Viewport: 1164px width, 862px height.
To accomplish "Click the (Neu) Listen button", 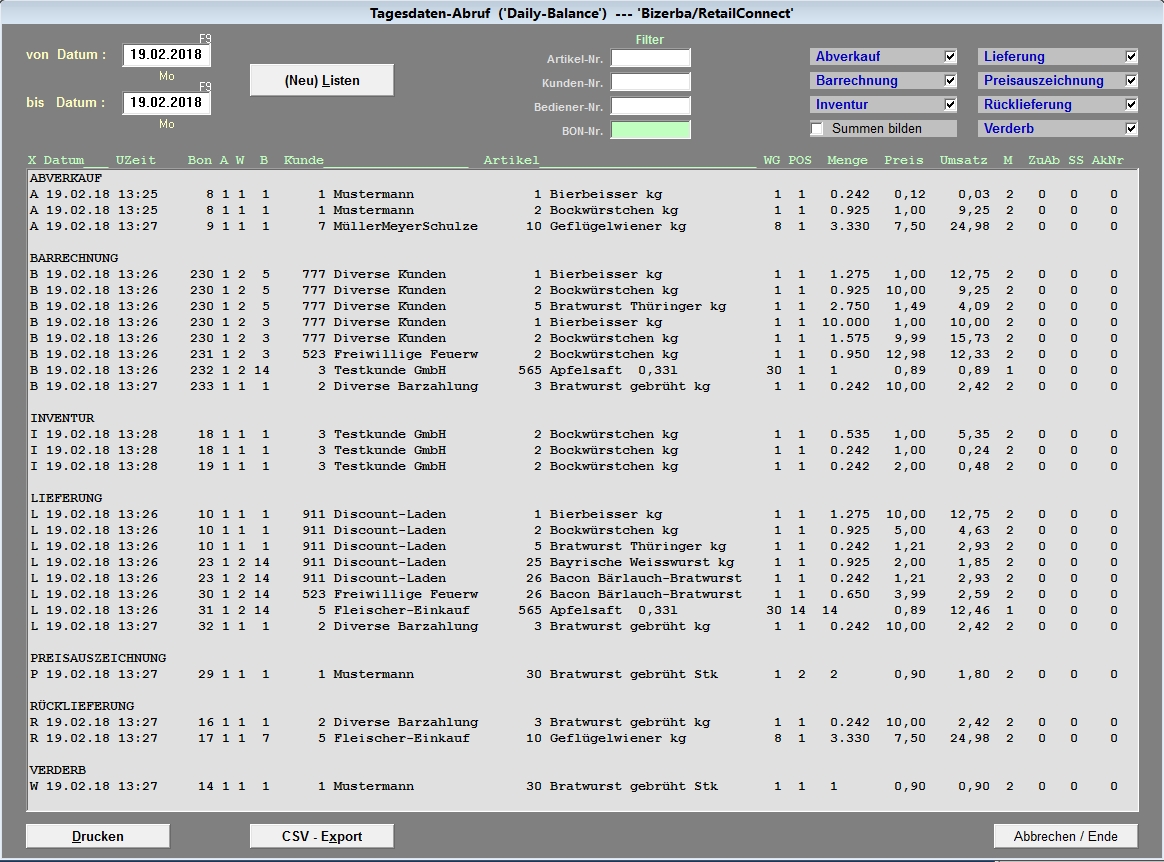I will 321,80.
